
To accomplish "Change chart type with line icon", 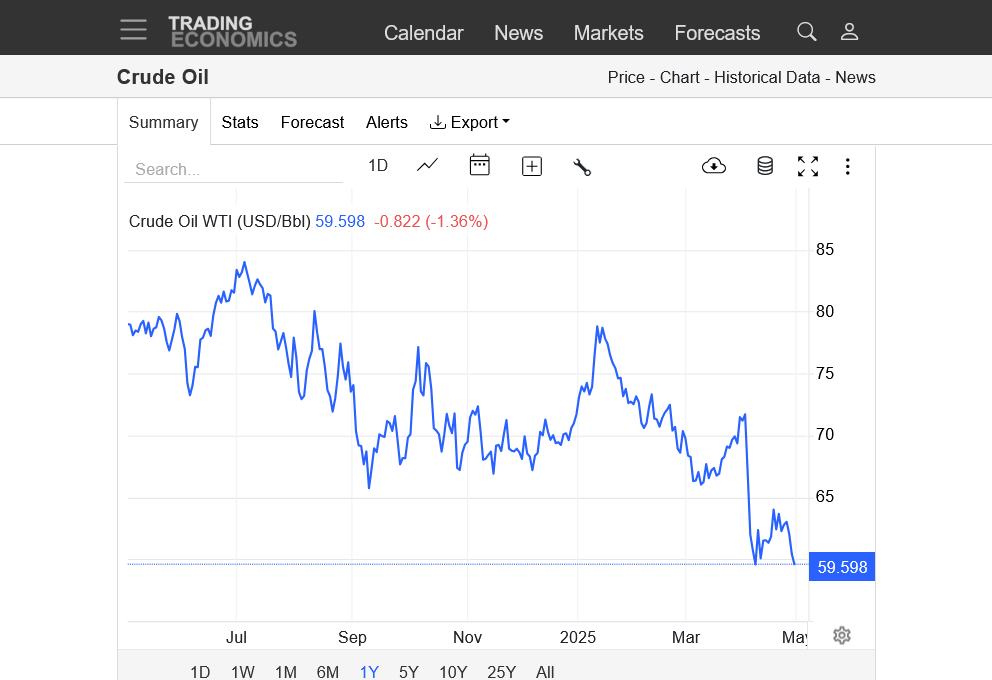I will (428, 166).
